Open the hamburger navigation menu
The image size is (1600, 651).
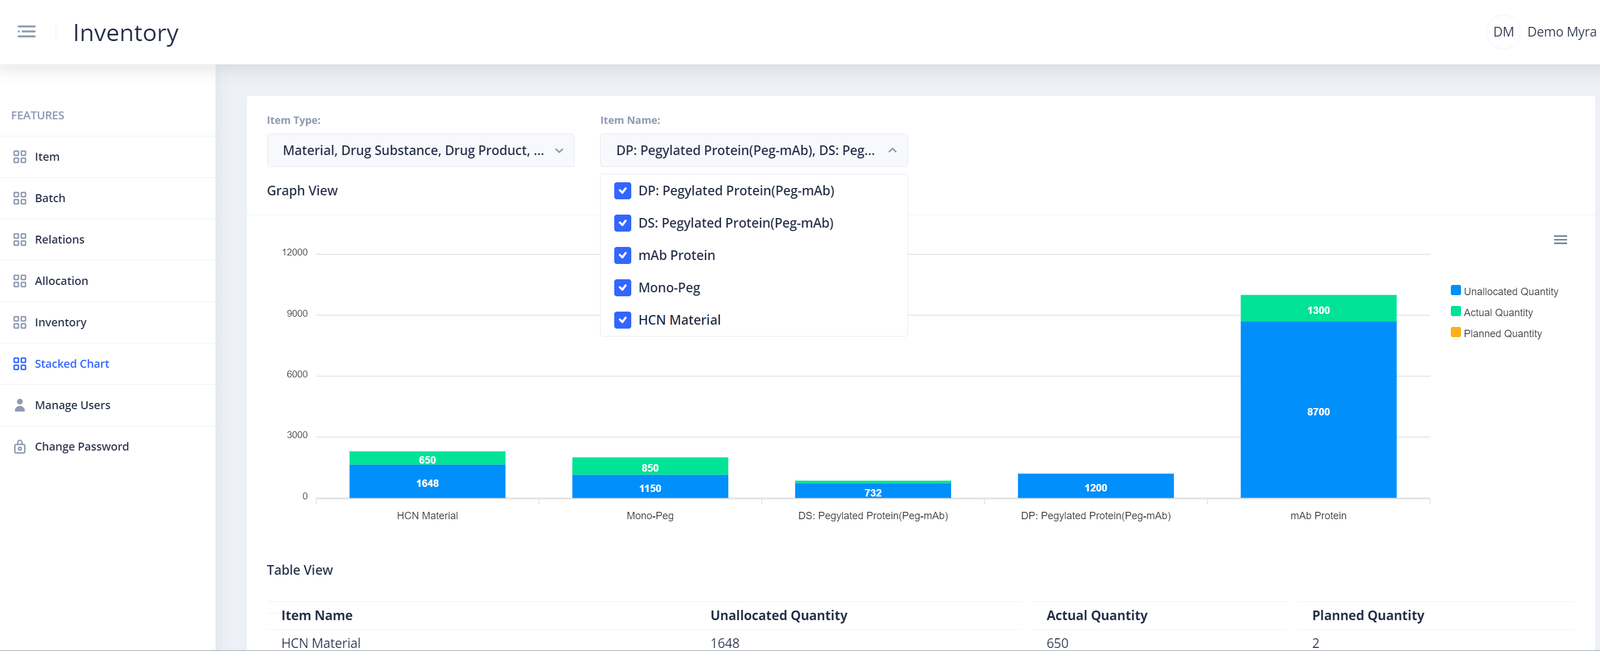pos(27,32)
